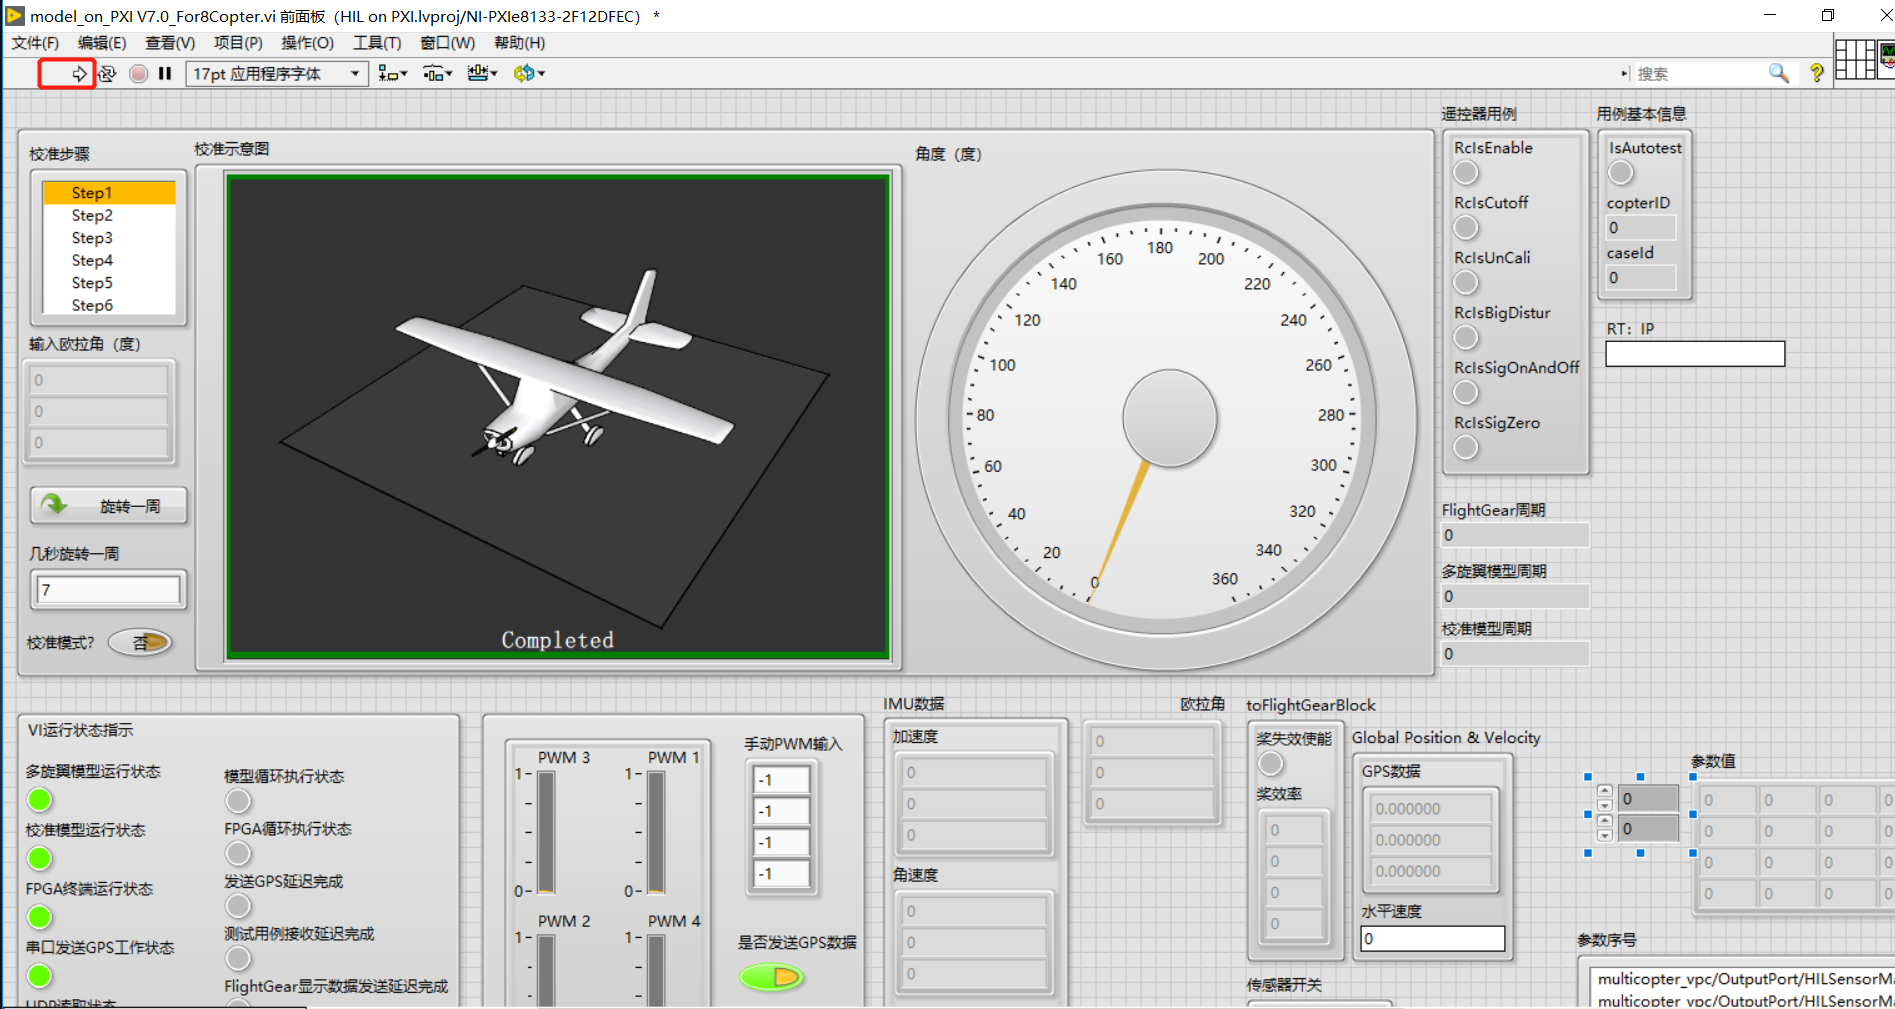
Task: Open the Resize Objects toolbar menu
Action: (x=482, y=73)
